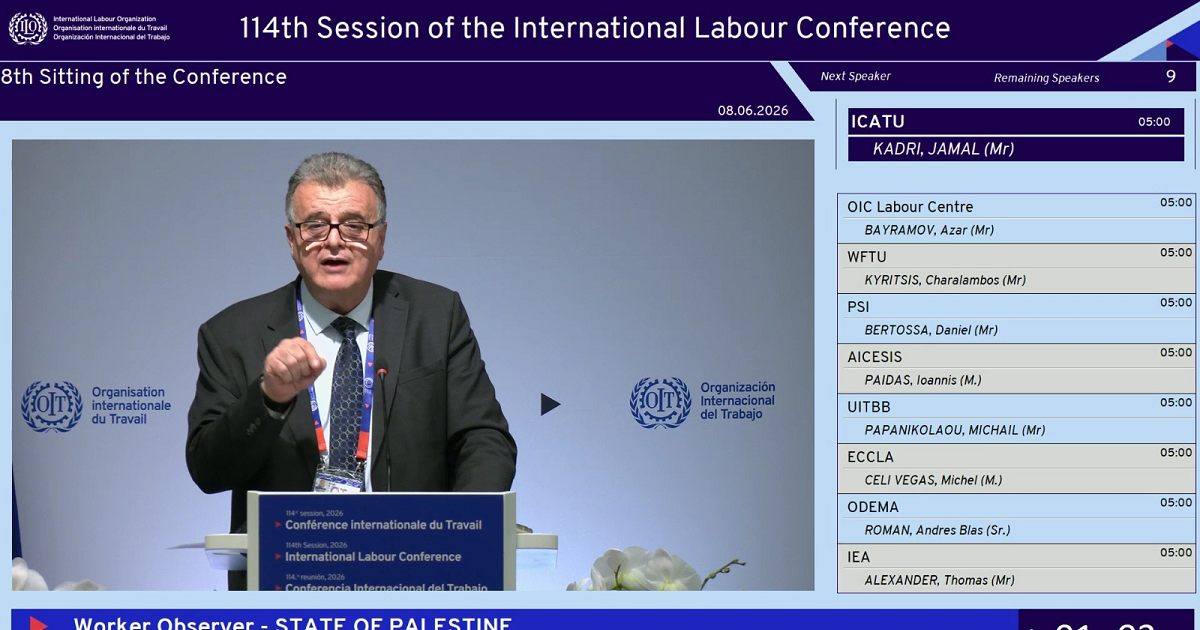Click the video stream of the speaker
This screenshot has height=630, width=1200.
click(x=413, y=364)
